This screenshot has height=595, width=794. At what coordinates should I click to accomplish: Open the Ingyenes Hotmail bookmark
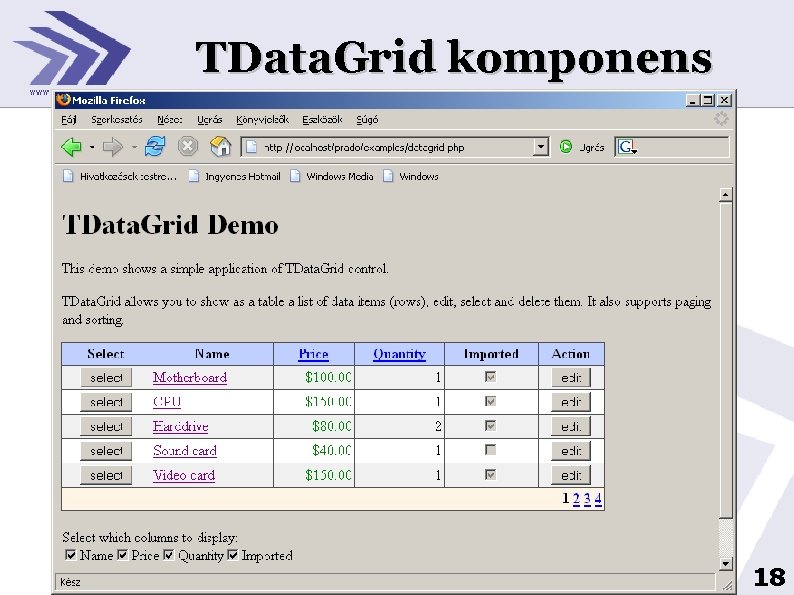234,176
